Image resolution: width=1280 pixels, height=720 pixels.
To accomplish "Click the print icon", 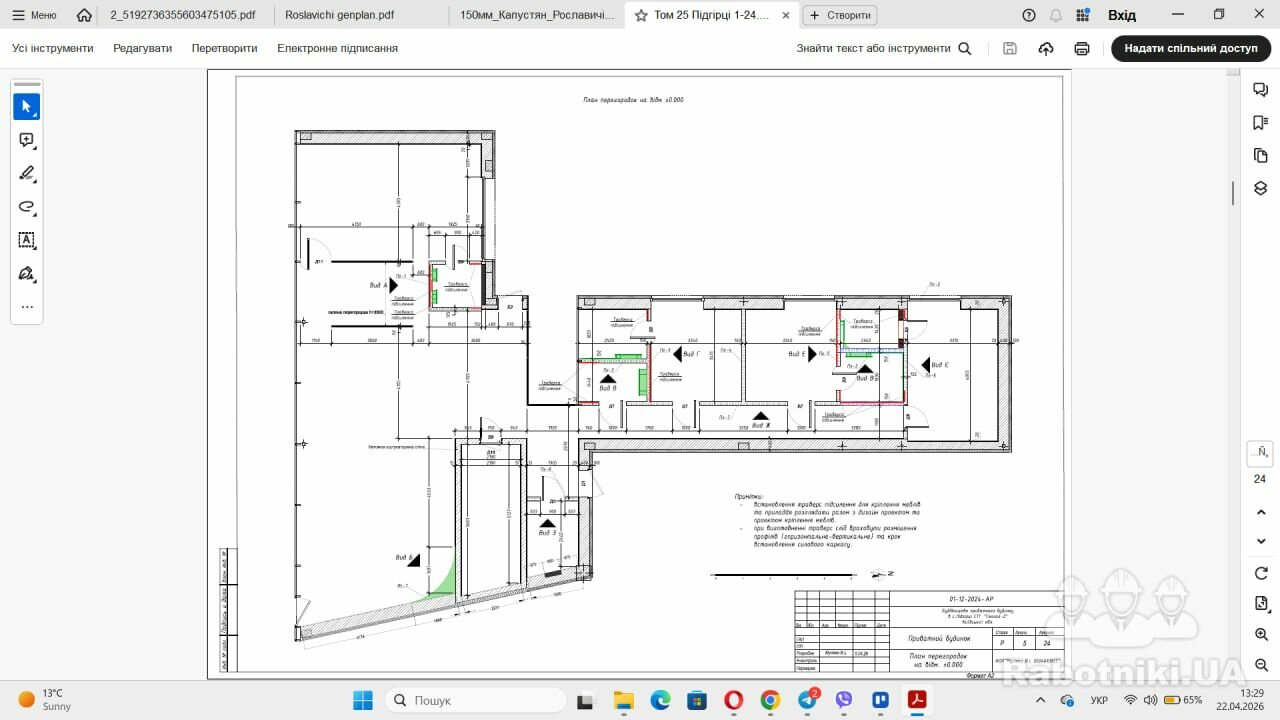I will coord(1081,48).
